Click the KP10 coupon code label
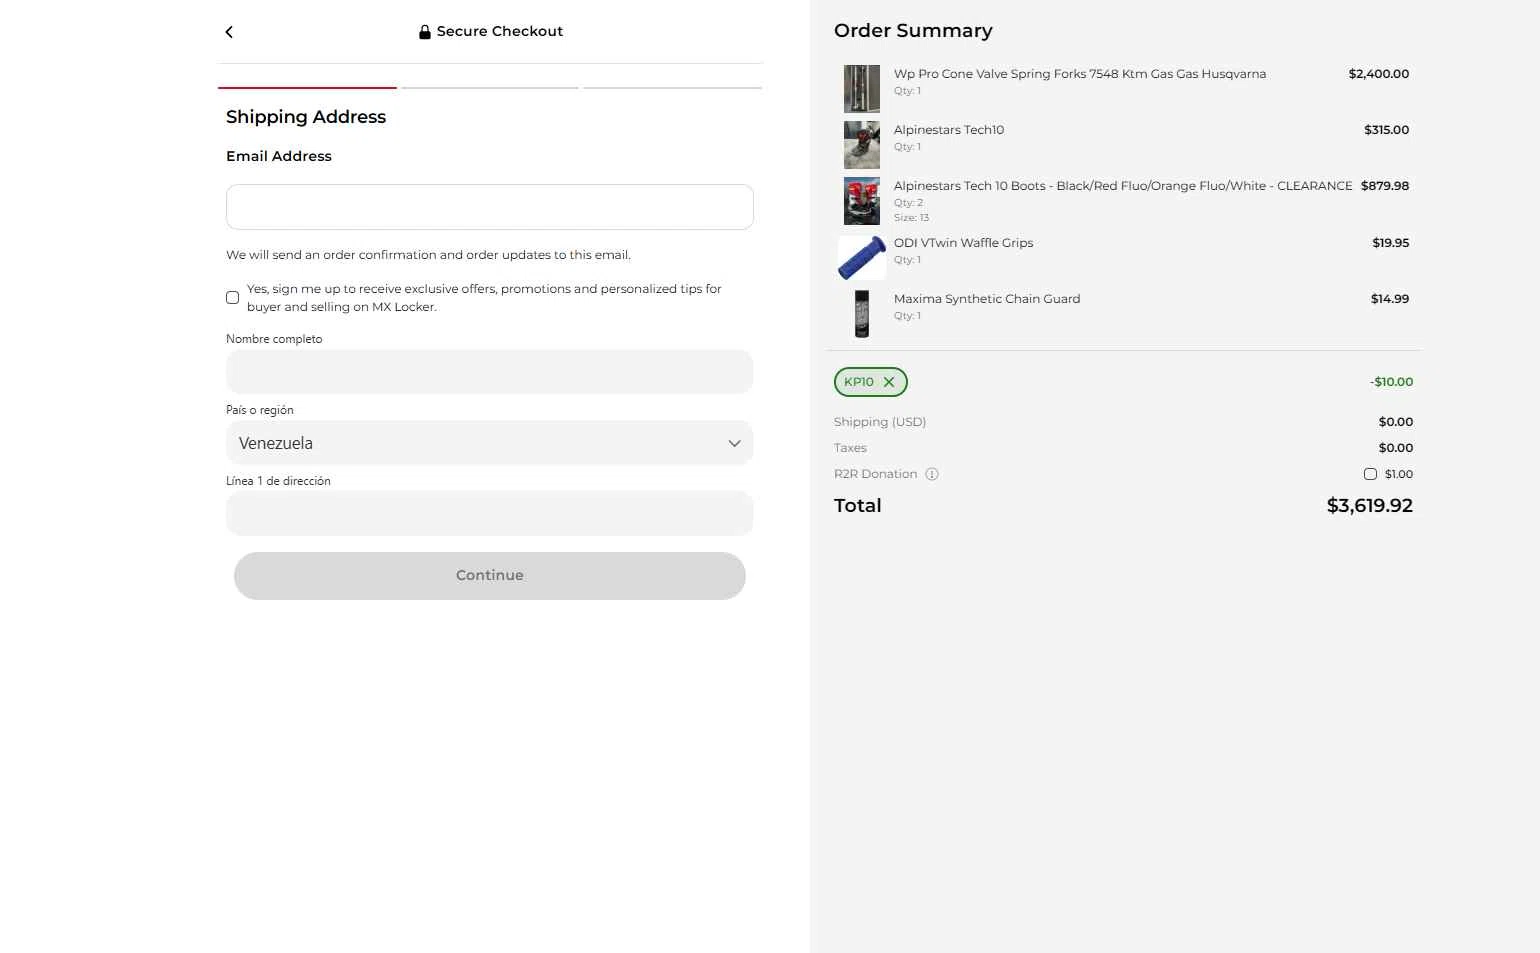 (x=859, y=382)
